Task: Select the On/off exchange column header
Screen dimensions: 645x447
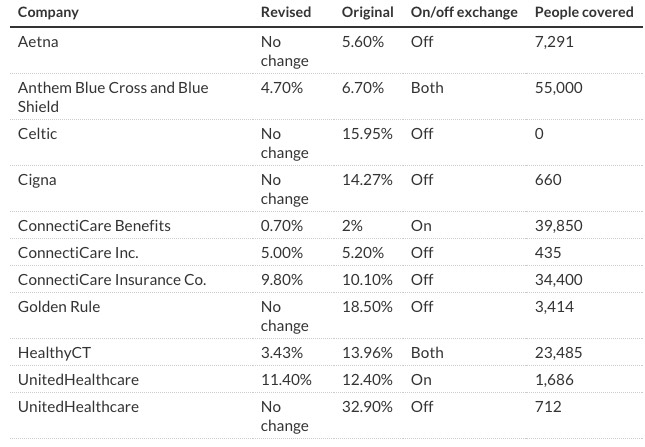Action: coord(464,12)
